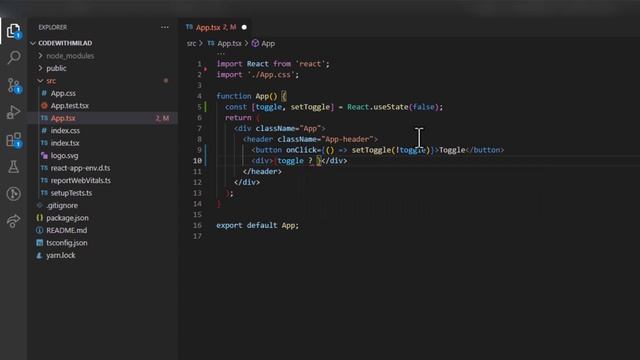Open setupTests.ts file
This screenshot has width=640, height=360.
71,193
